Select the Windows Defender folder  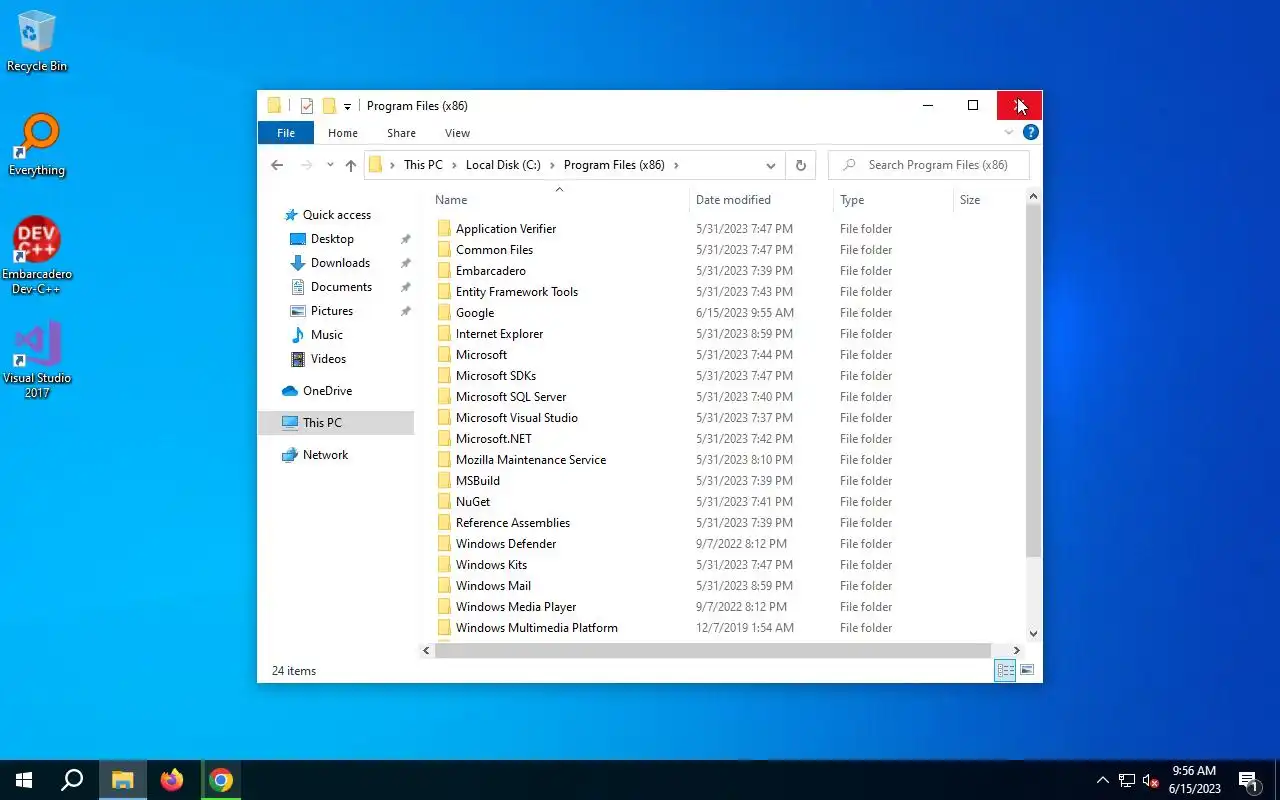tap(505, 544)
